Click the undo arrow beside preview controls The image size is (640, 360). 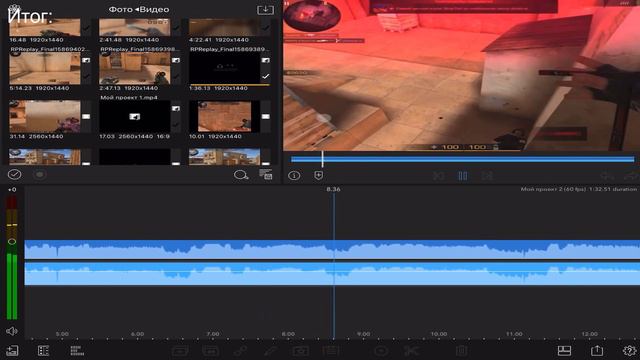[x=607, y=176]
